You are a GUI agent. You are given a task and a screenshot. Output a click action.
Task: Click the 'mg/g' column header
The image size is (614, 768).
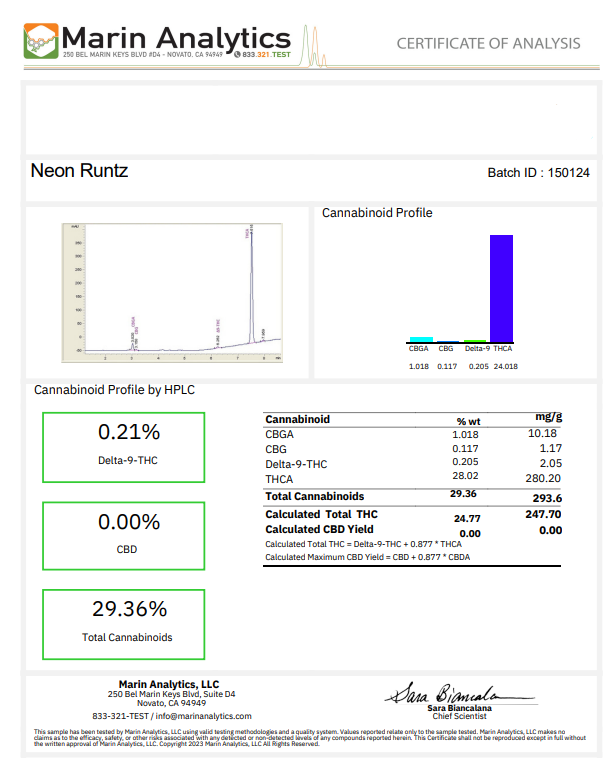[x=548, y=417]
